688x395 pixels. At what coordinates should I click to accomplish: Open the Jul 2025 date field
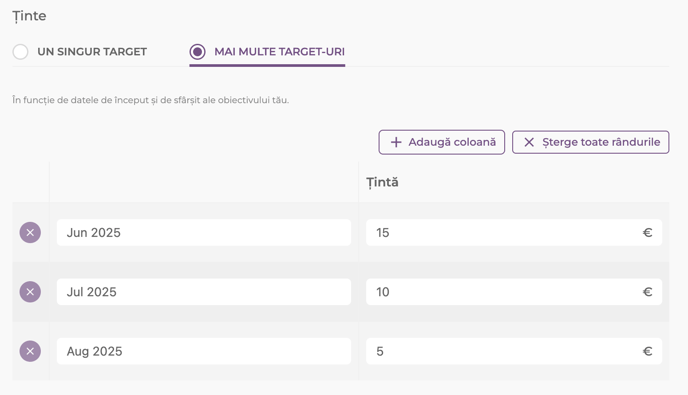204,292
